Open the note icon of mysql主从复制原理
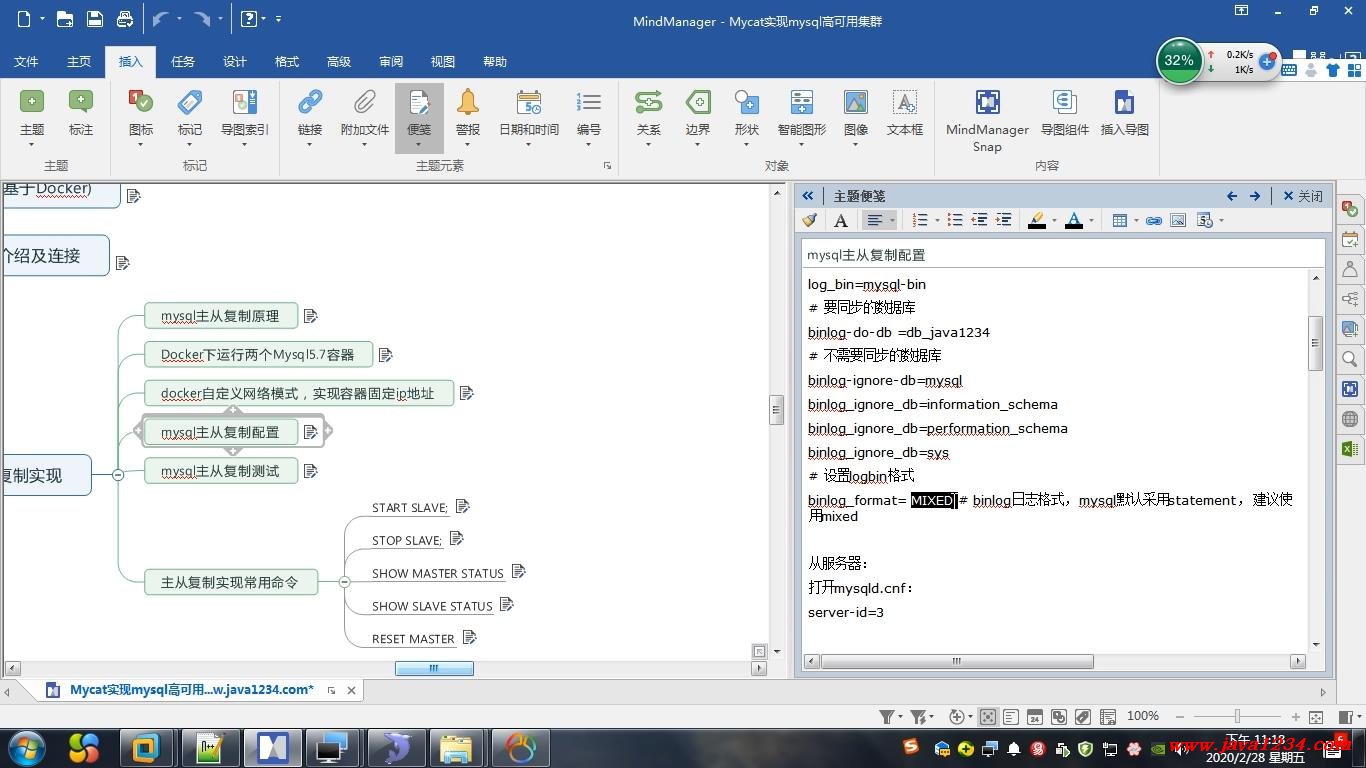This screenshot has height=768, width=1366. (310, 316)
